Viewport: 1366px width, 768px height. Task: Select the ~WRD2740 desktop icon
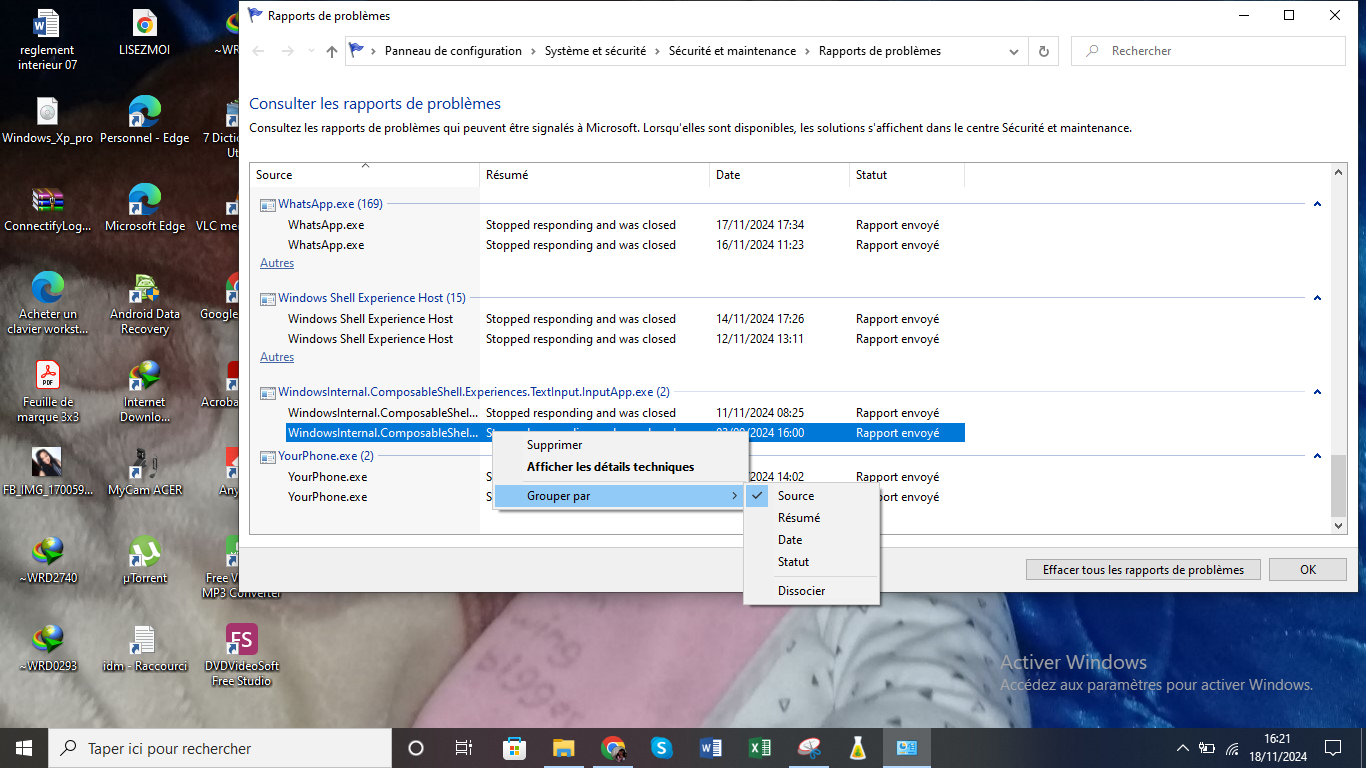click(x=47, y=561)
